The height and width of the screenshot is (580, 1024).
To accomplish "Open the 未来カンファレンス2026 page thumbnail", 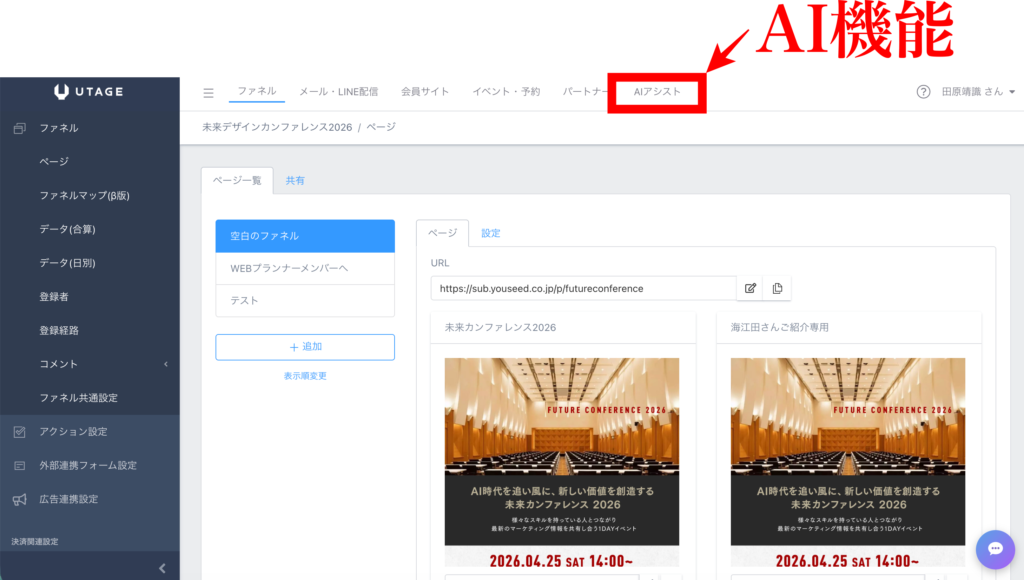I will 562,462.
